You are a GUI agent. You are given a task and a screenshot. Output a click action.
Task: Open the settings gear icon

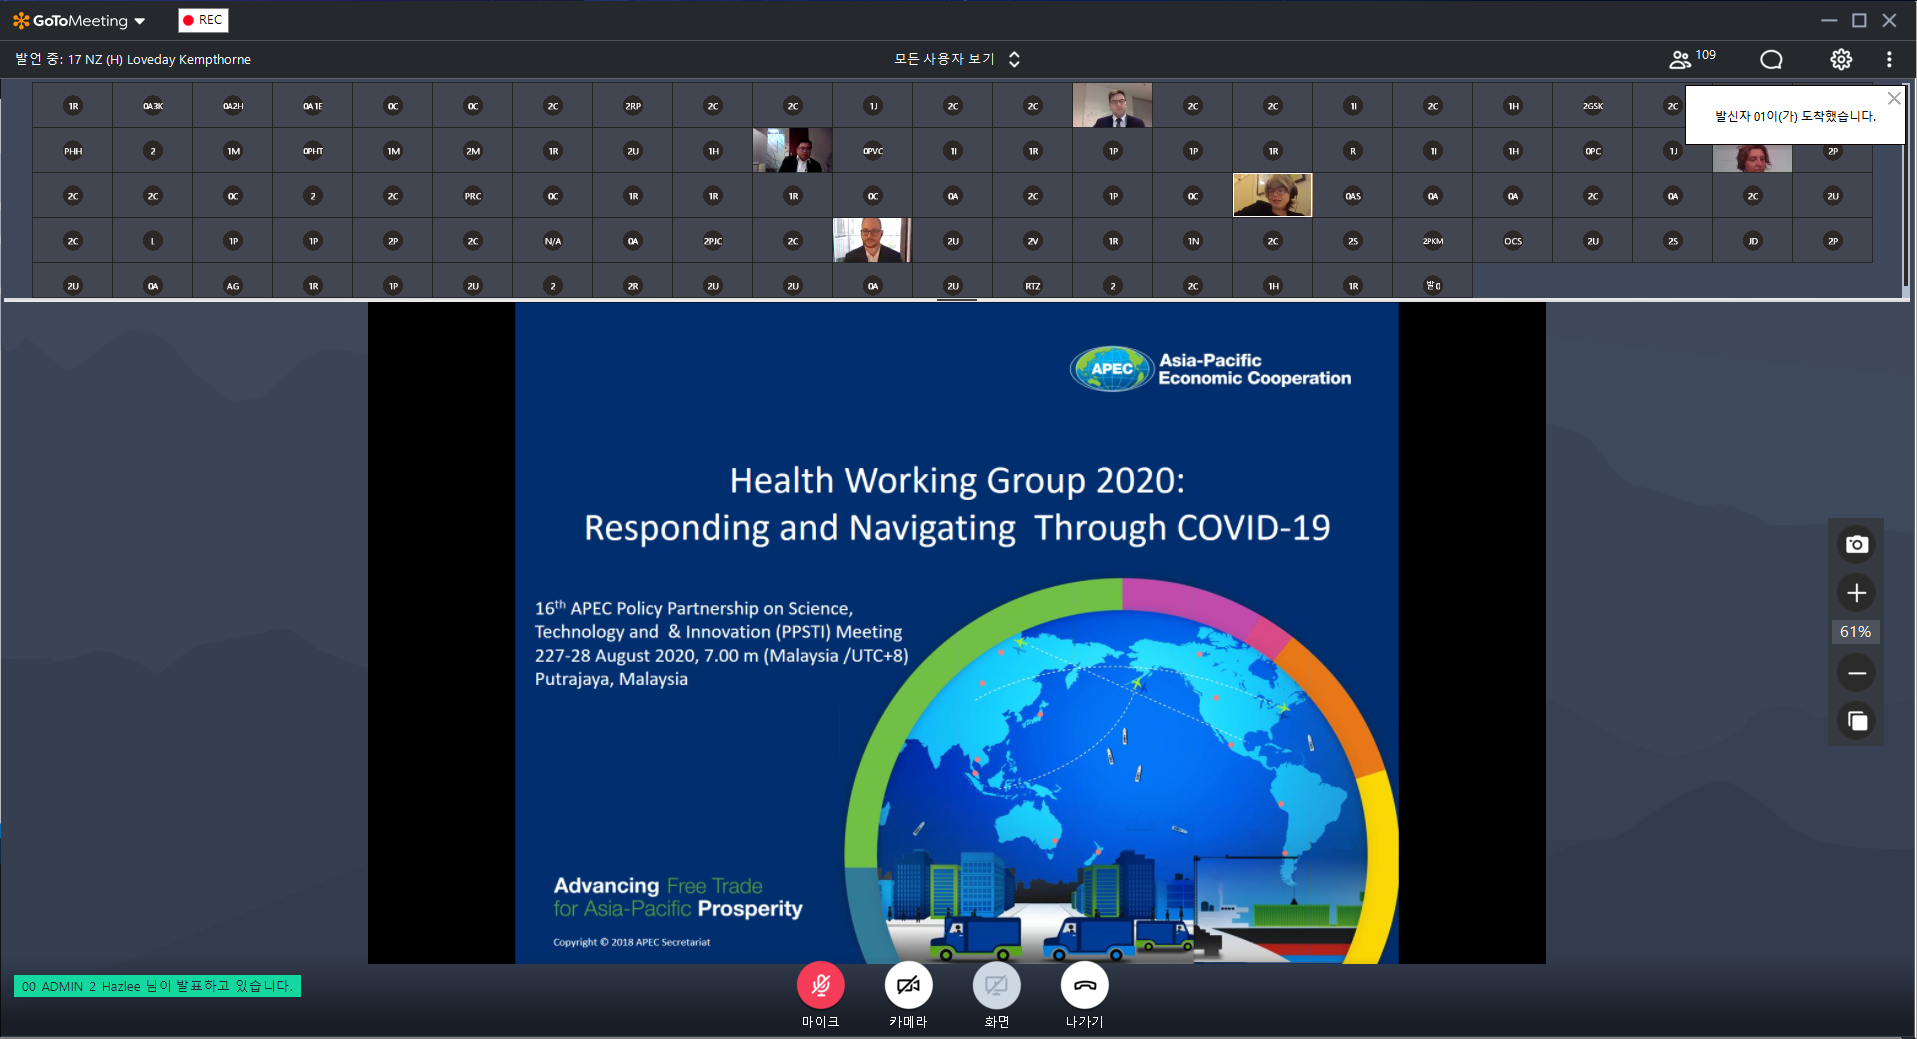(1840, 60)
